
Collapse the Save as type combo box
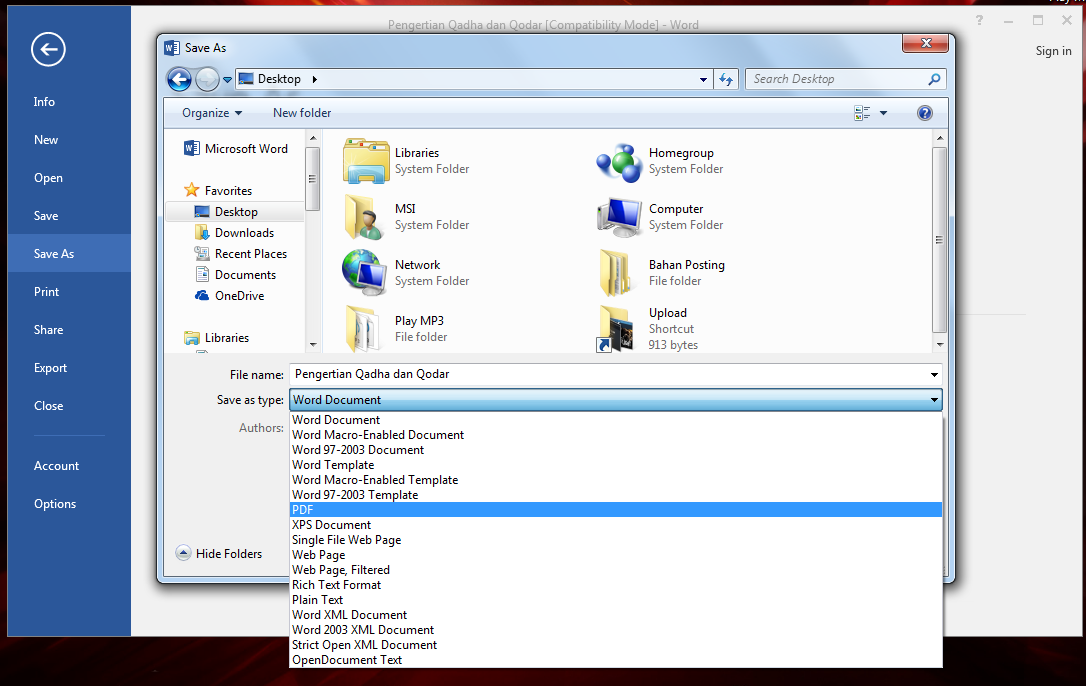(934, 400)
